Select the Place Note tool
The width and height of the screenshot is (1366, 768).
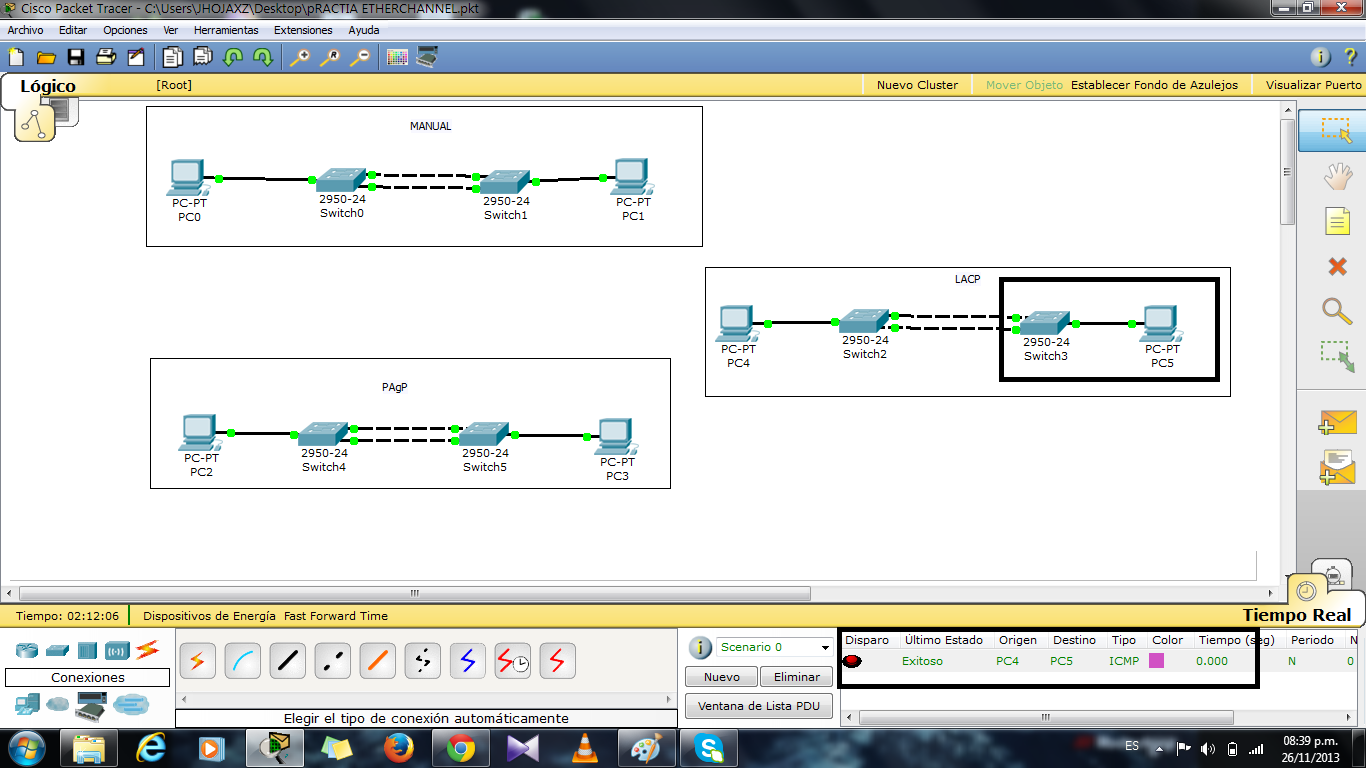click(1338, 221)
